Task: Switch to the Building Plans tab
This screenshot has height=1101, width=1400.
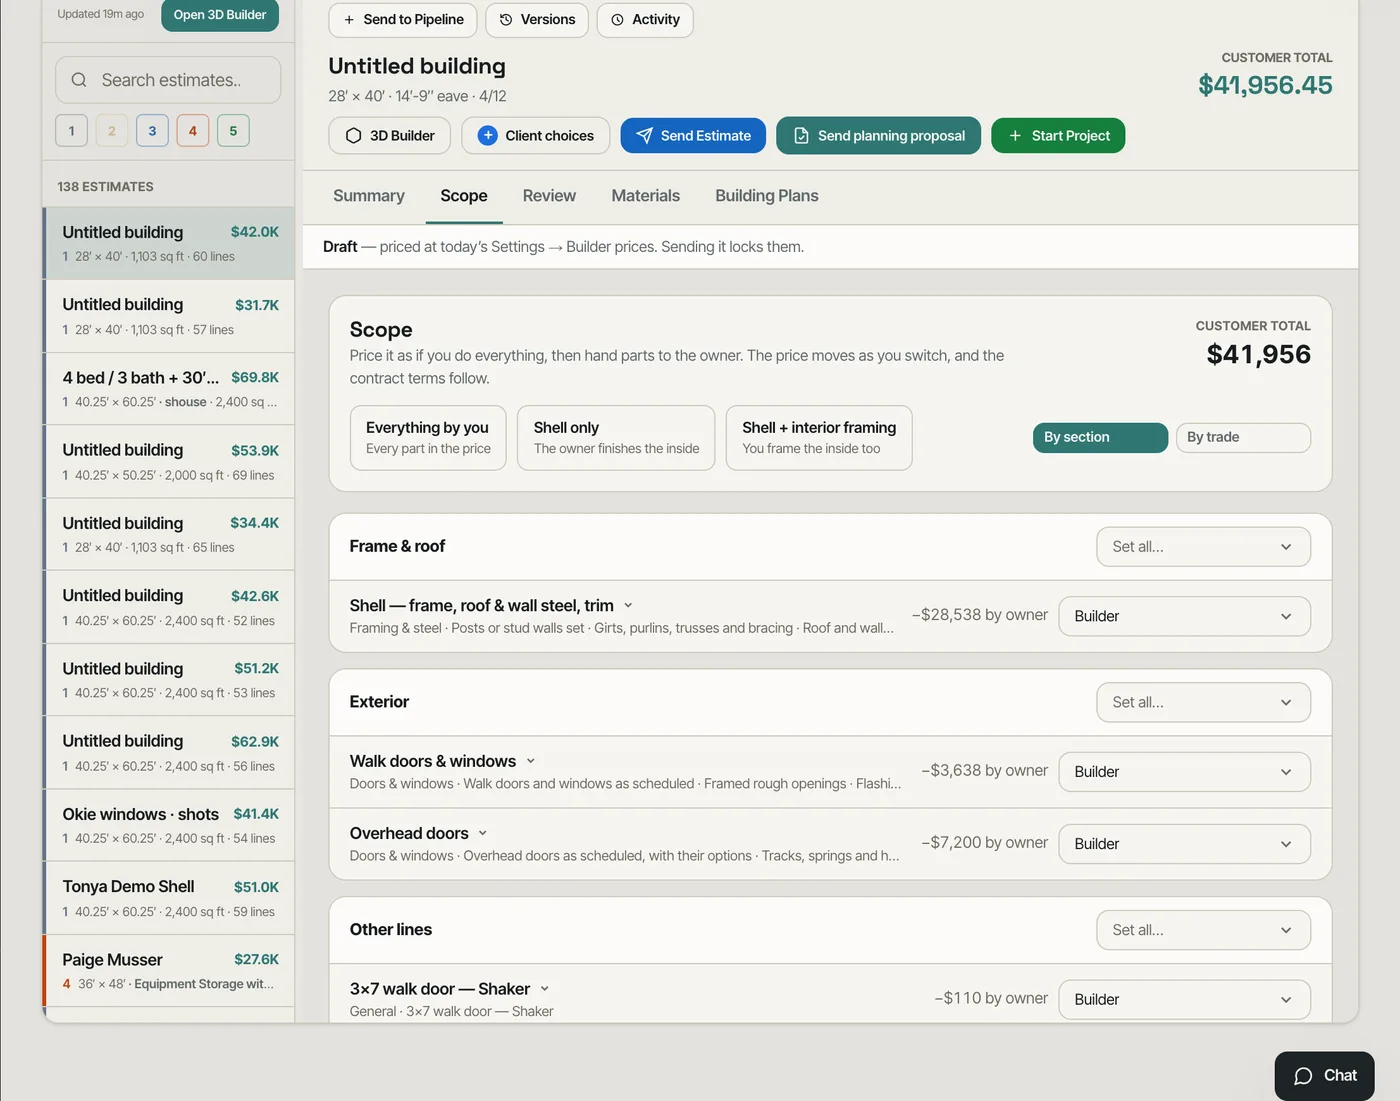Action: [767, 196]
